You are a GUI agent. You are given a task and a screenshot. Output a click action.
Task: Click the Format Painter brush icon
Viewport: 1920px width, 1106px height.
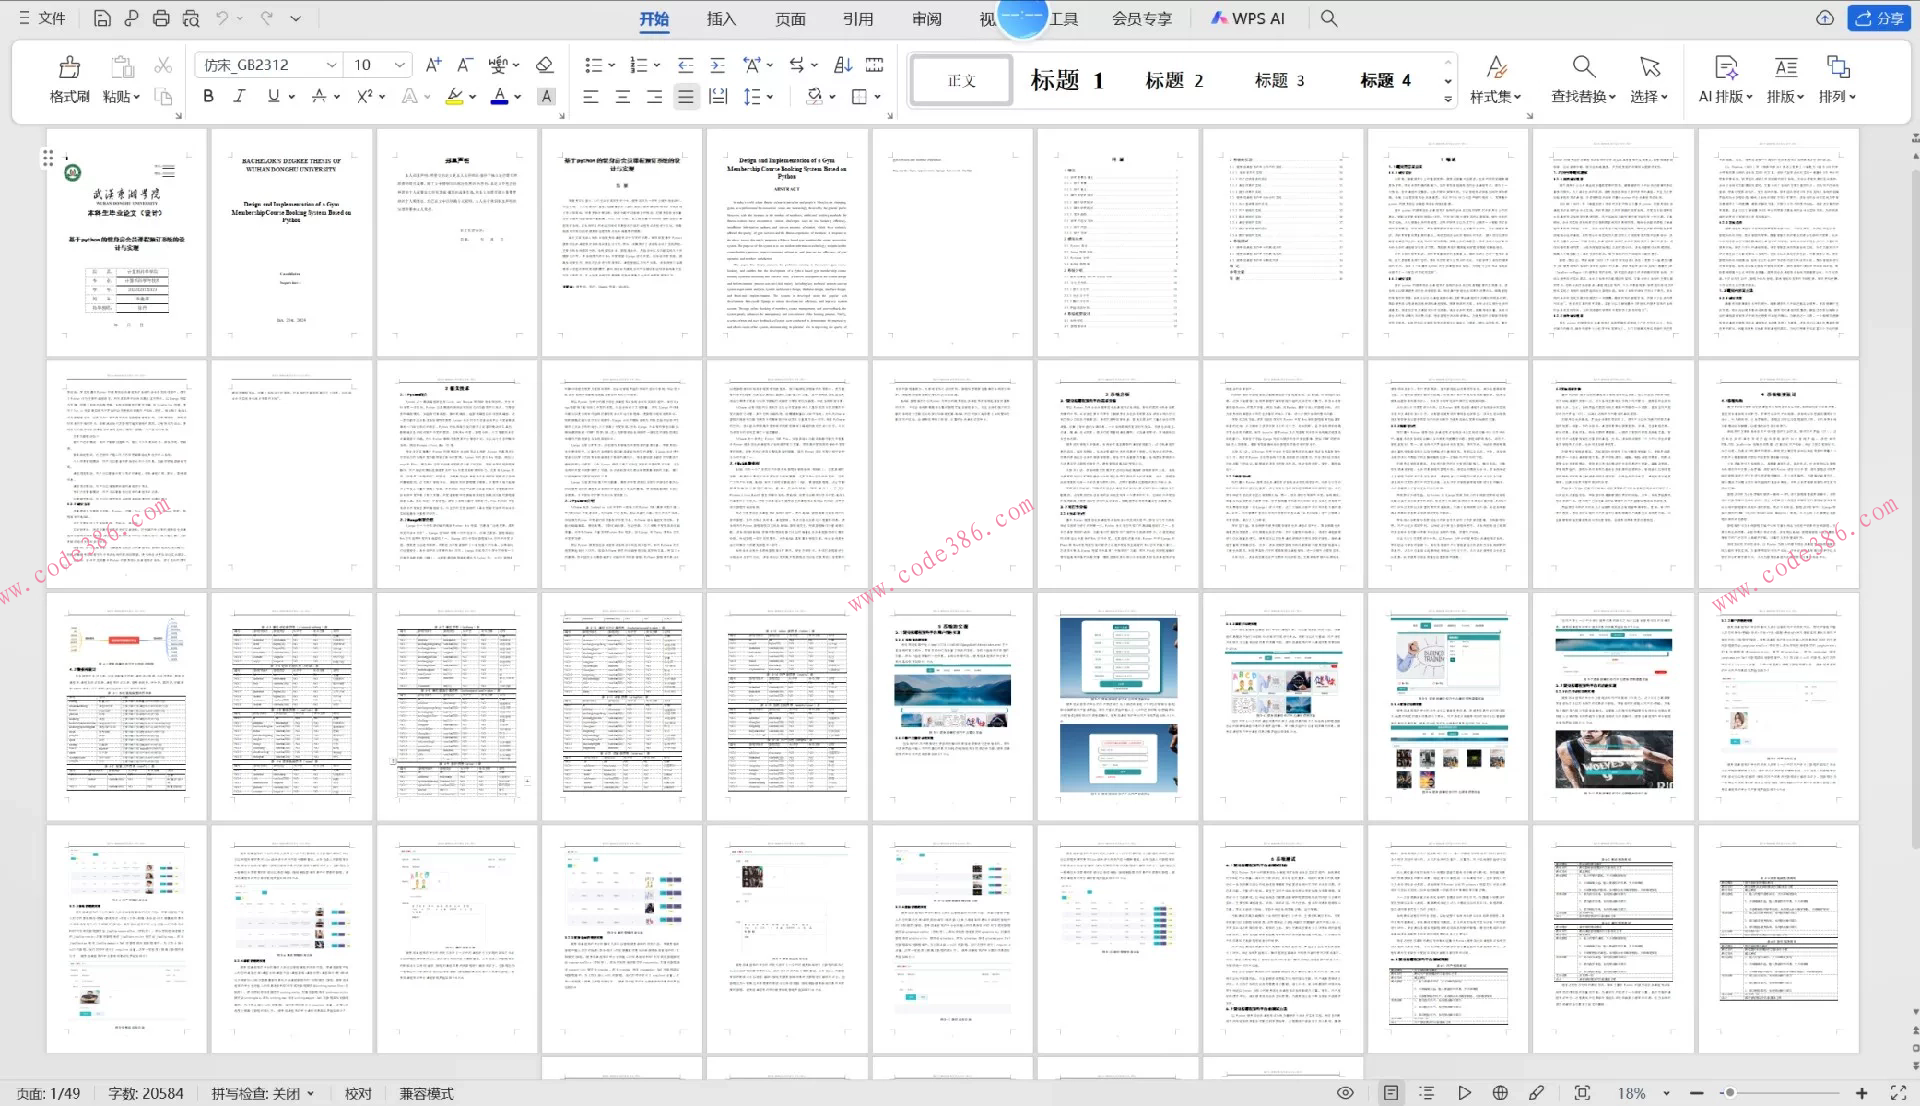coord(69,68)
